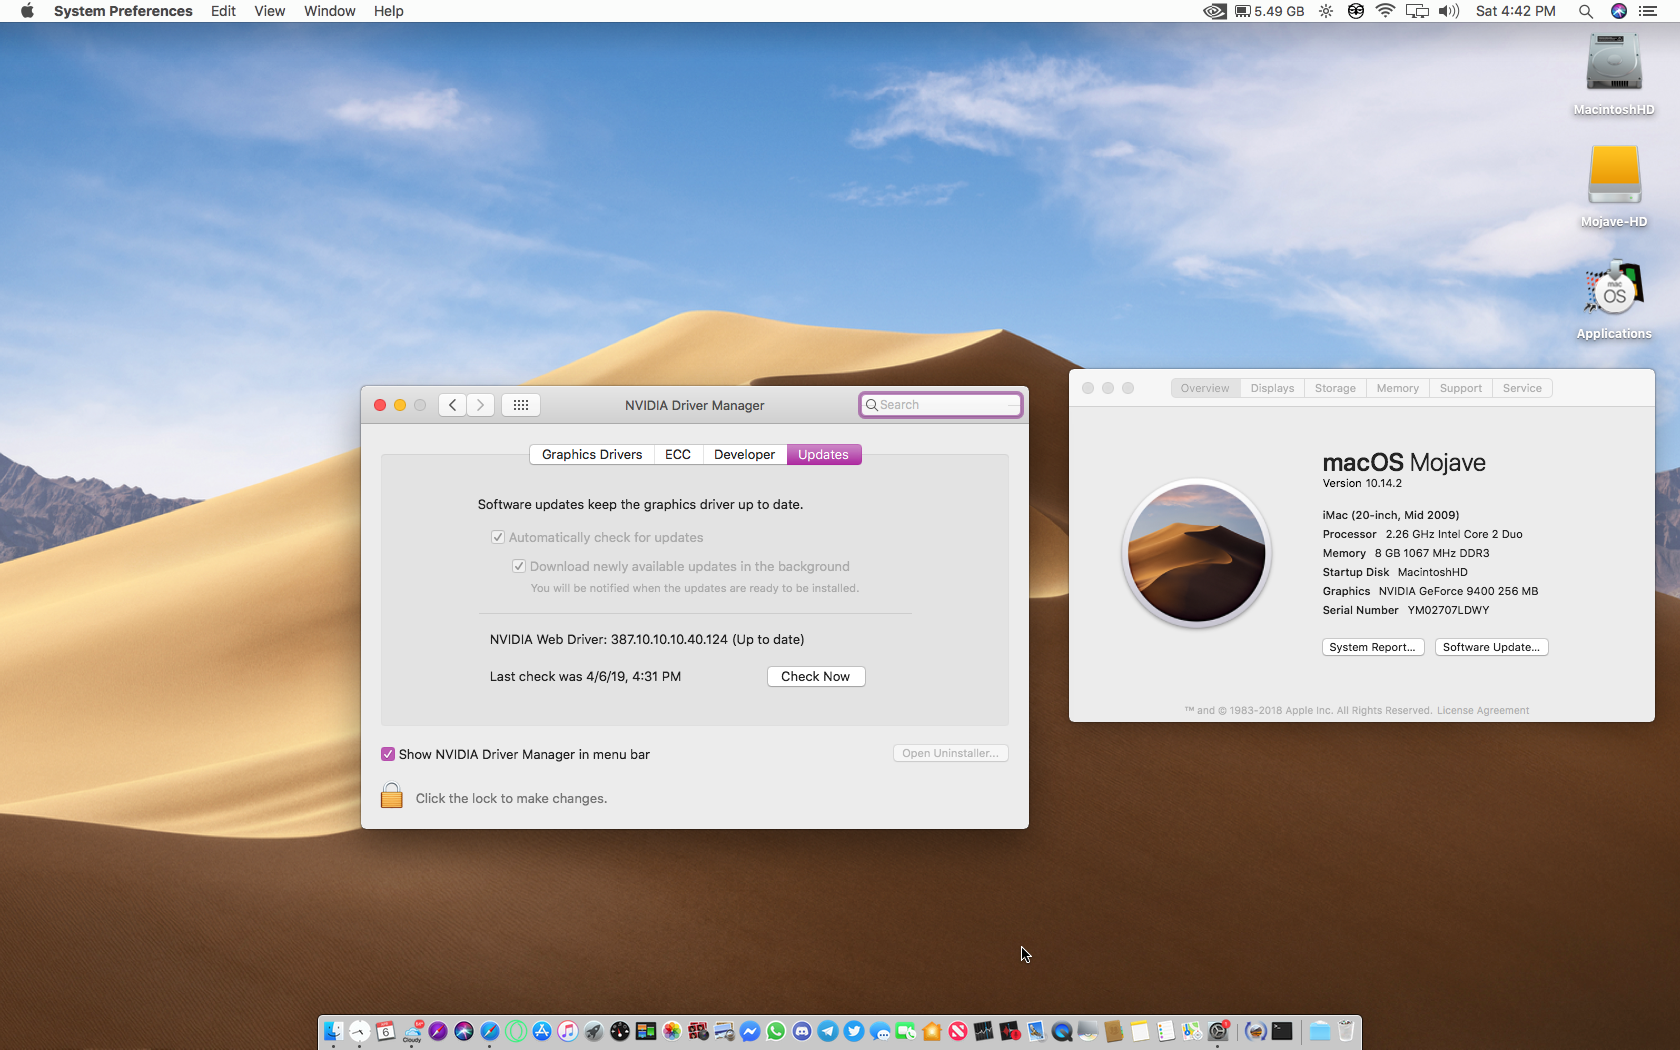
Task: Open System Preferences Dock icon
Action: [x=1217, y=1031]
